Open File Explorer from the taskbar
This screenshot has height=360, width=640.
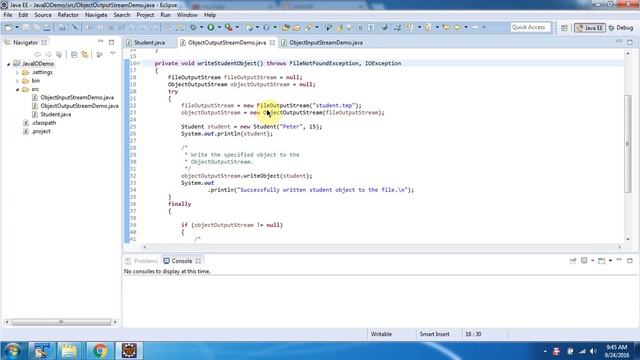pos(69,351)
